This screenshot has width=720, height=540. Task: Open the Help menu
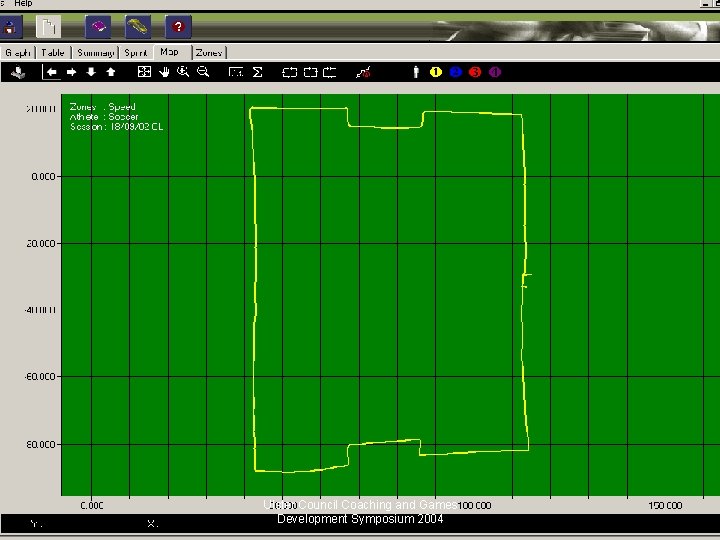[23, 3]
